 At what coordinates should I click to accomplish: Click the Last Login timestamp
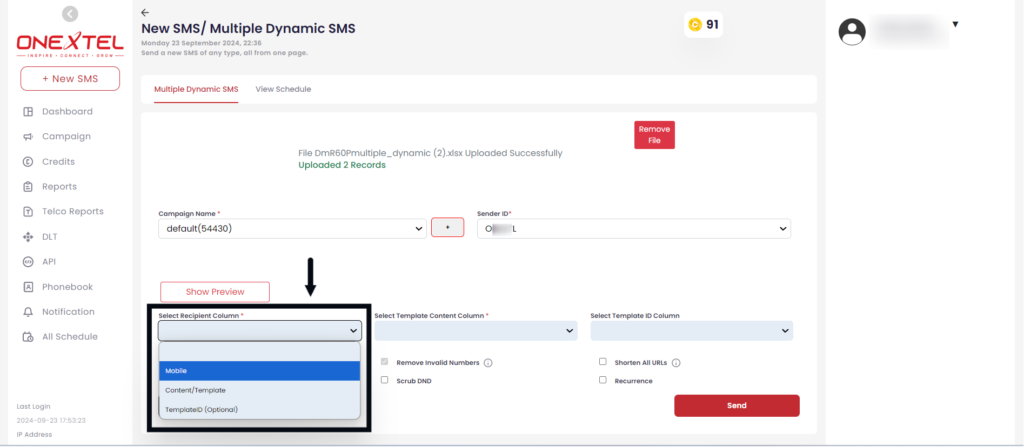(x=51, y=421)
